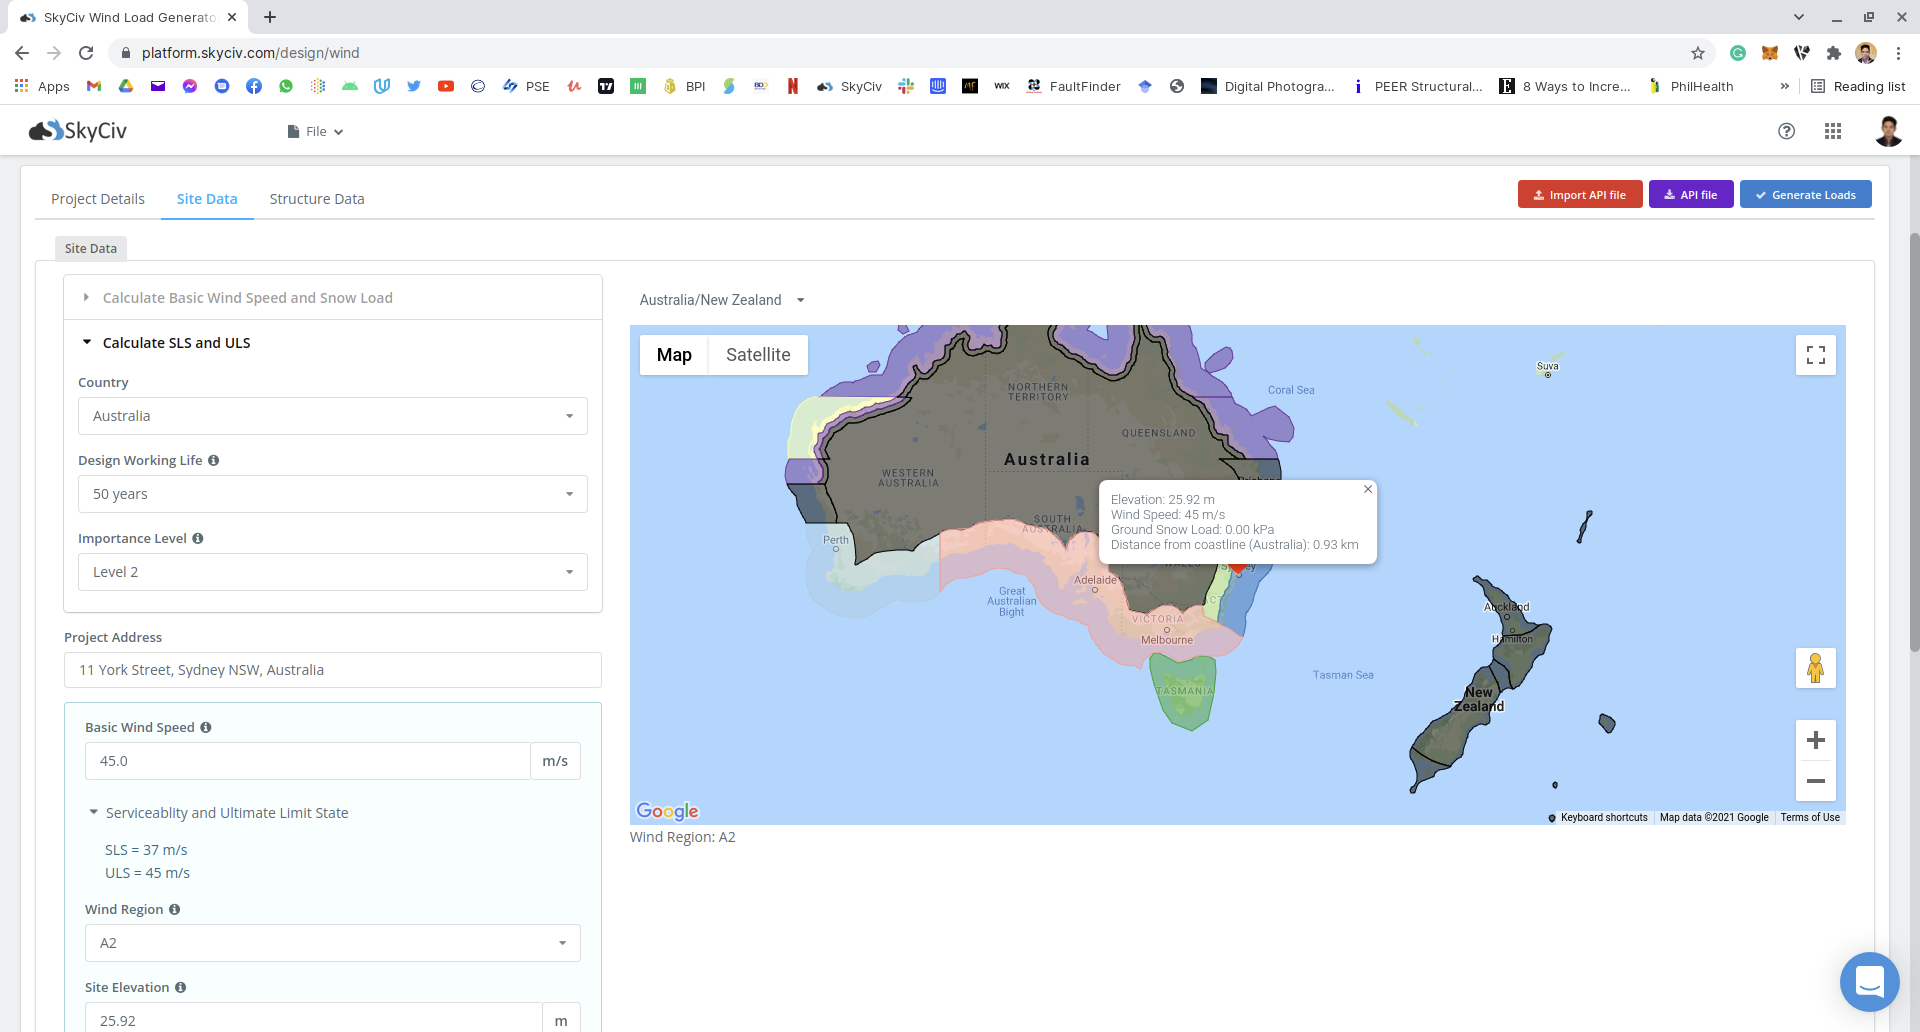Click the Importance Level info icon
Screen dimensions: 1920x1032
pos(198,538)
